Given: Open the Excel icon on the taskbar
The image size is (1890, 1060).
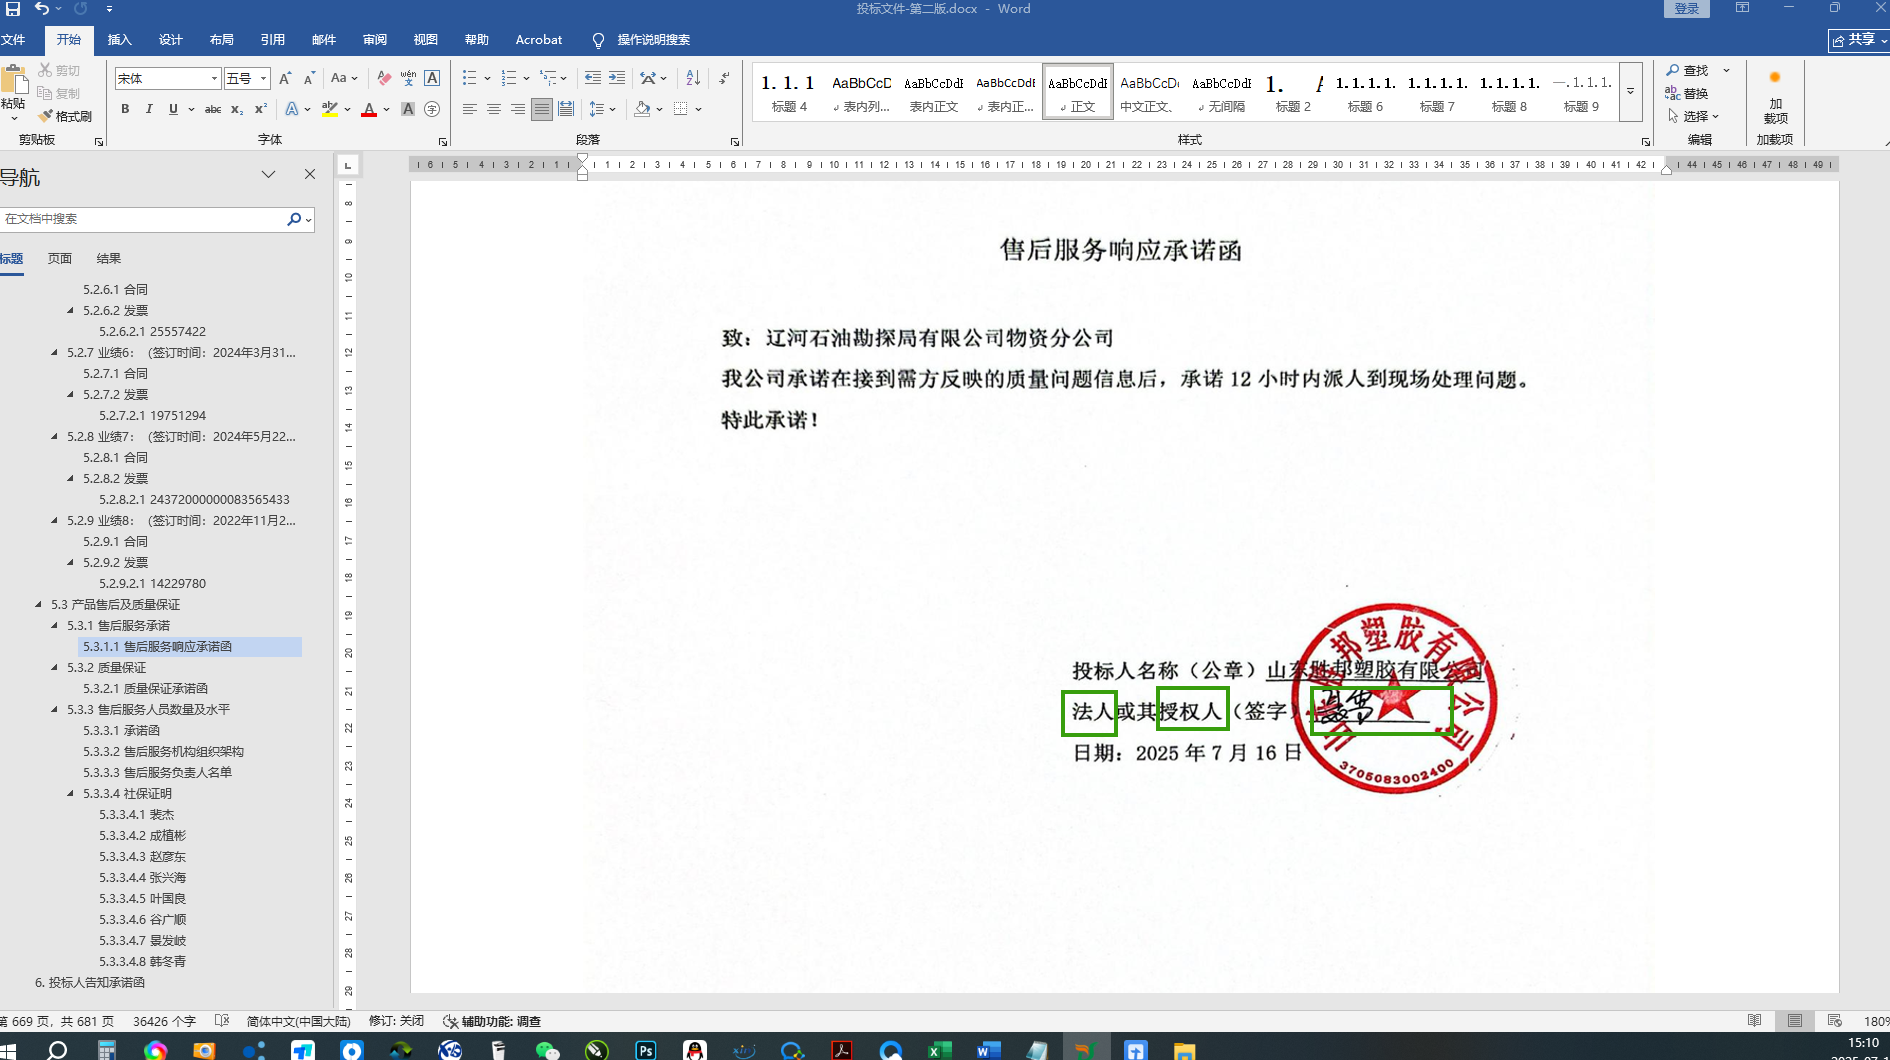Looking at the screenshot, I should (x=940, y=1049).
